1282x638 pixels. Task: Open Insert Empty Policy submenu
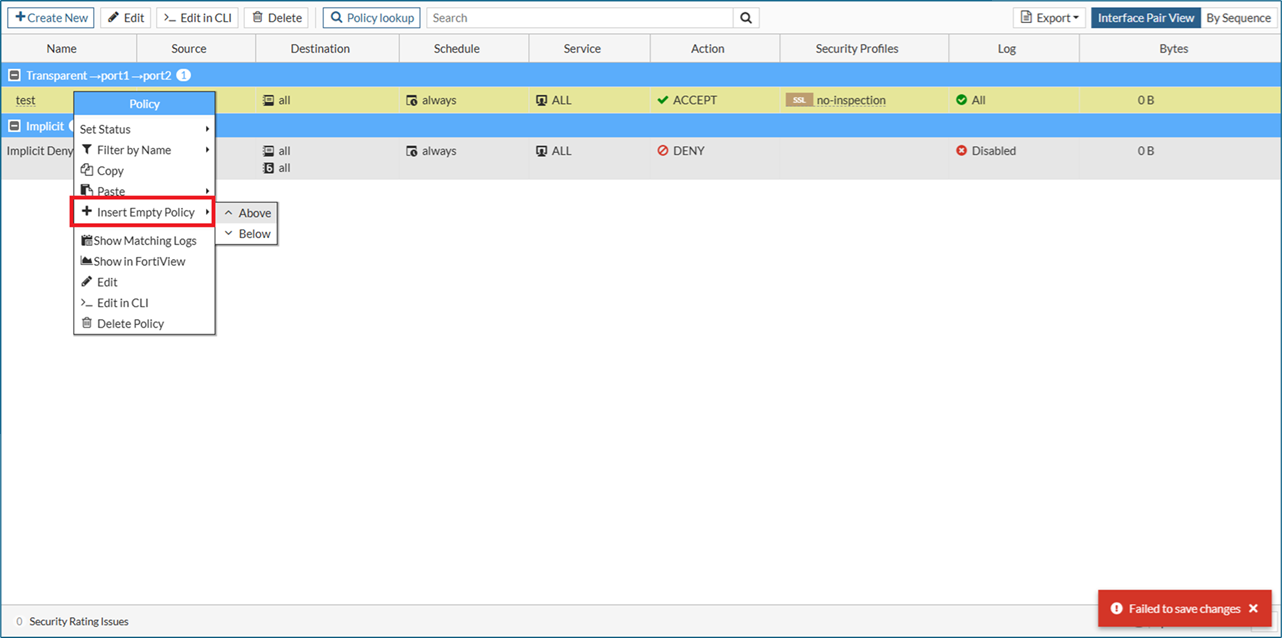(145, 212)
